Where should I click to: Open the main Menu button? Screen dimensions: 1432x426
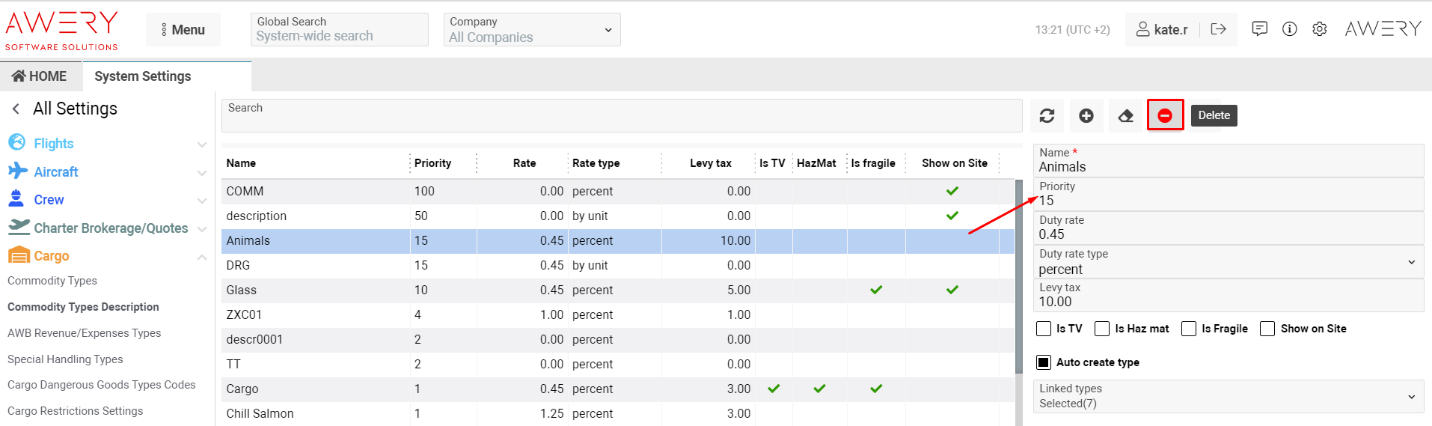[x=183, y=30]
